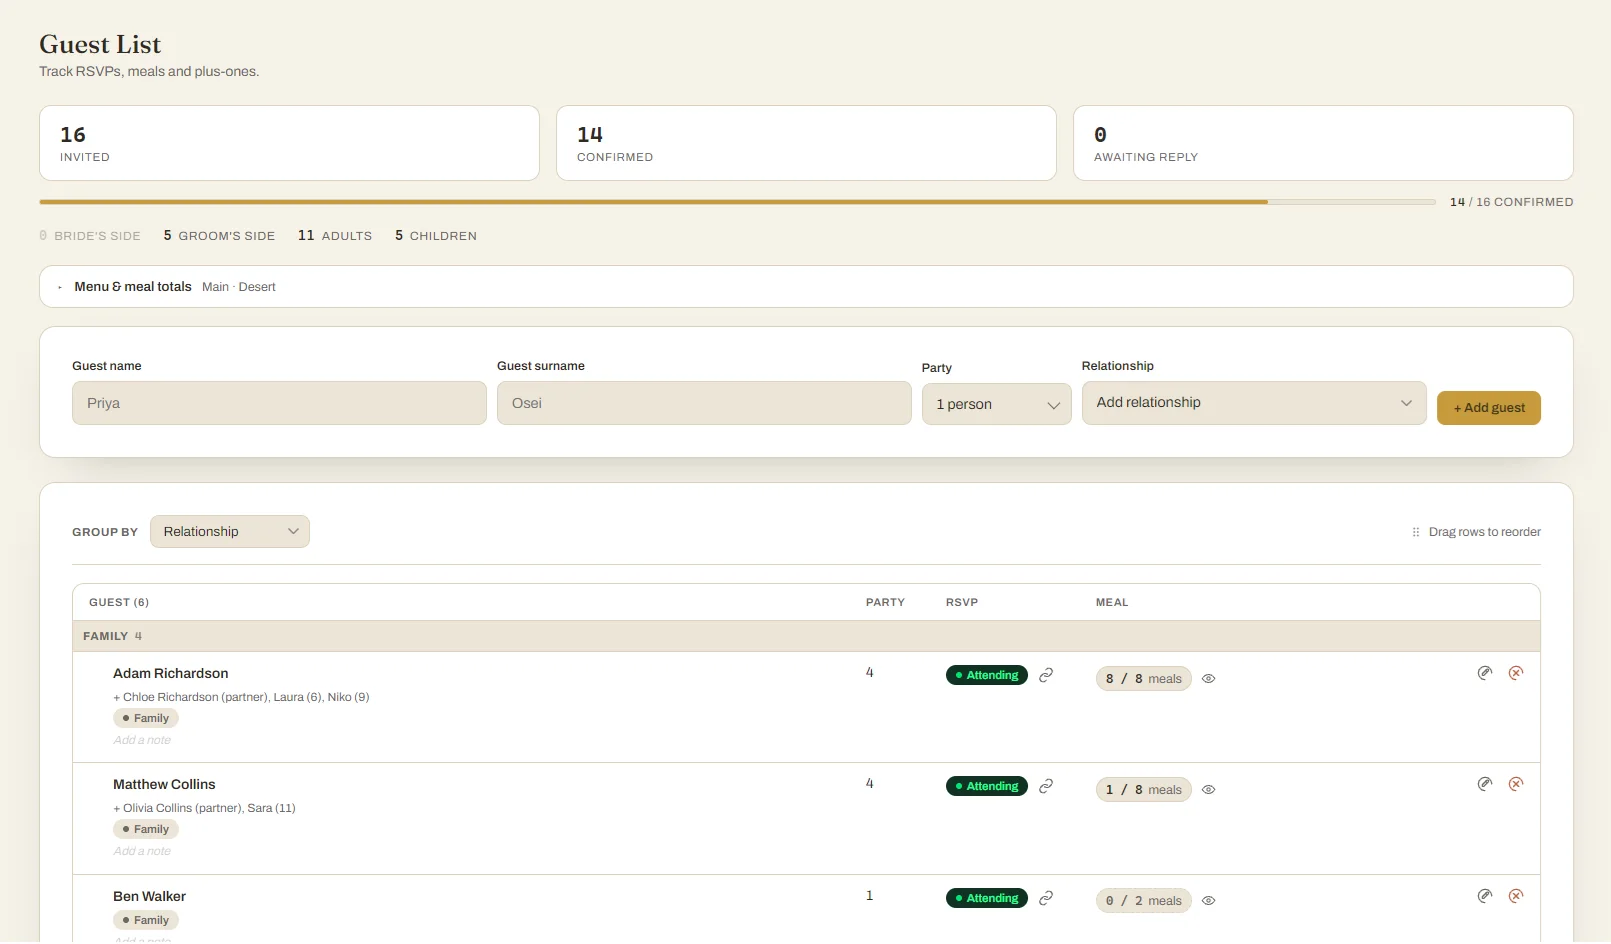Open Ben Walker's 0 / 2 meals pill

[1144, 900]
